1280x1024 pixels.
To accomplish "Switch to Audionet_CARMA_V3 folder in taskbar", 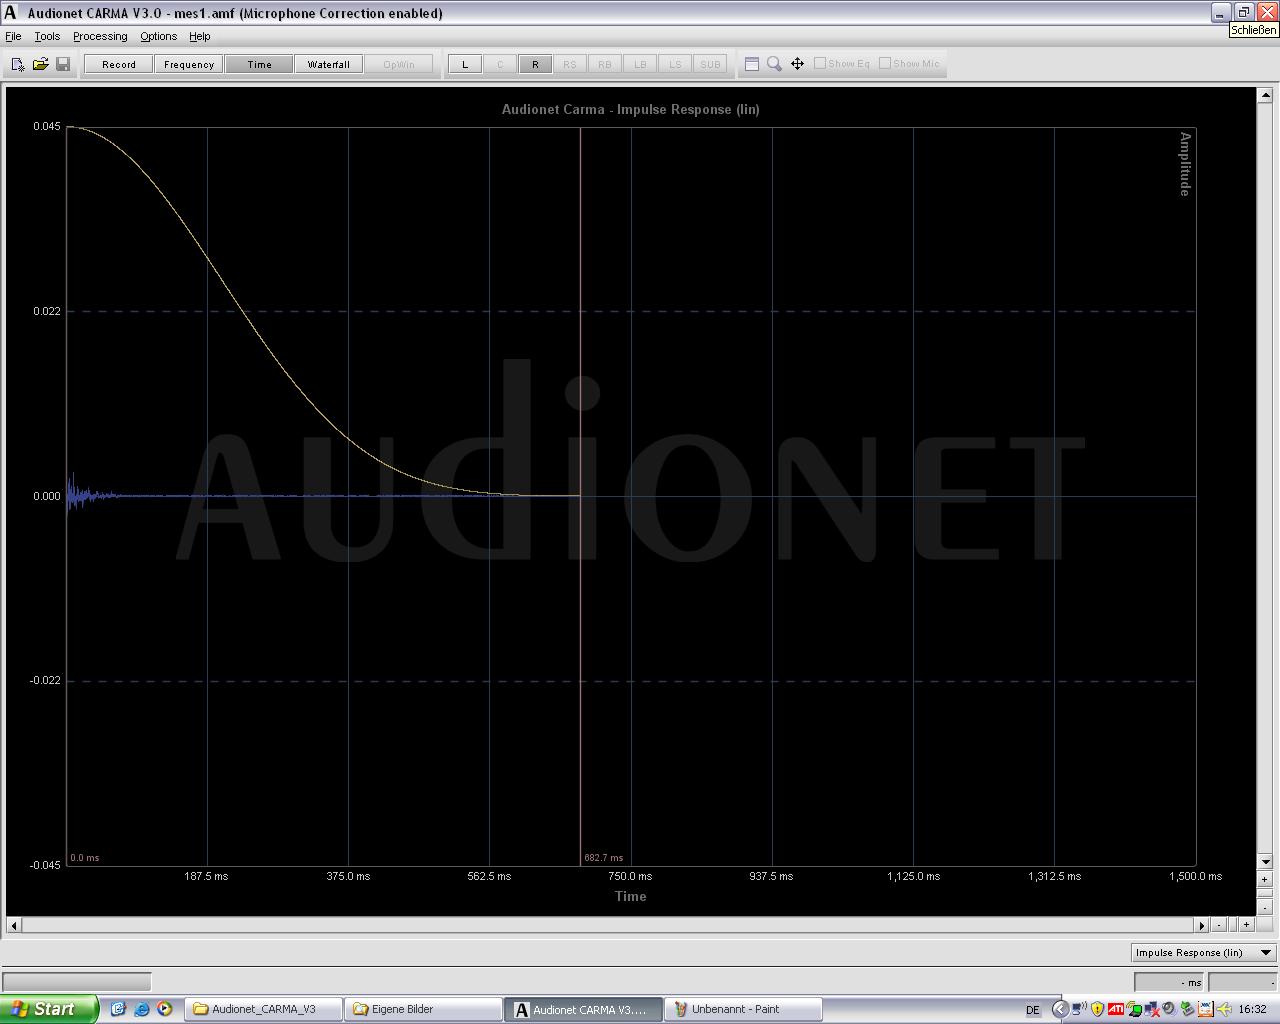I will pos(264,1009).
